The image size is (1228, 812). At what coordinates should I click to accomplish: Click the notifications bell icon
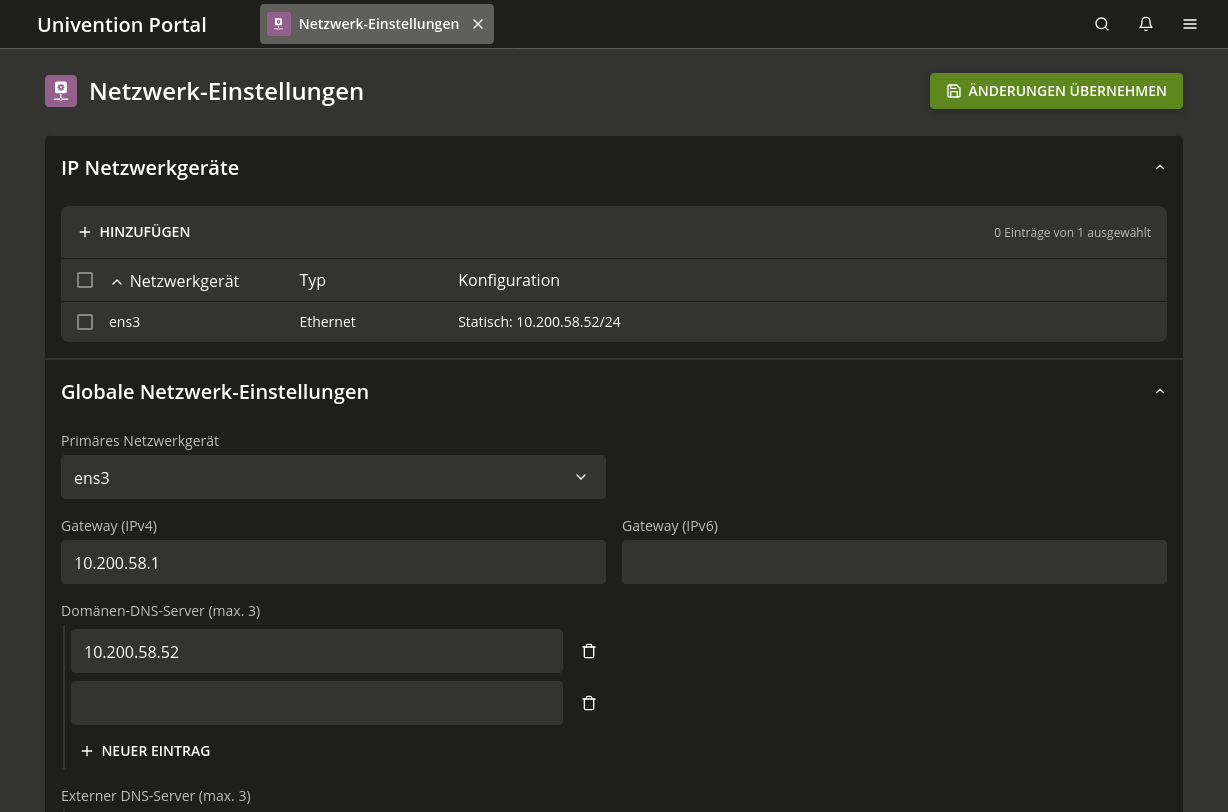[x=1146, y=23]
